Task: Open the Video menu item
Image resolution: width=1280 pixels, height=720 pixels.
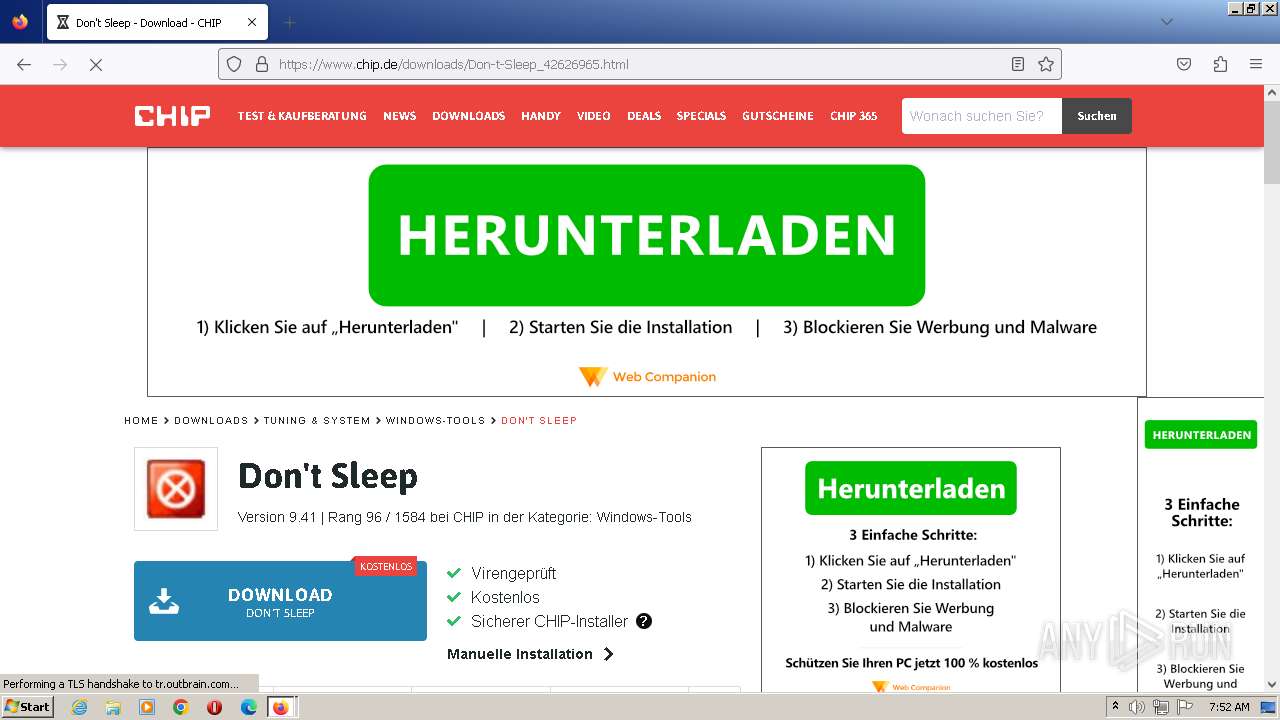Action: click(593, 116)
